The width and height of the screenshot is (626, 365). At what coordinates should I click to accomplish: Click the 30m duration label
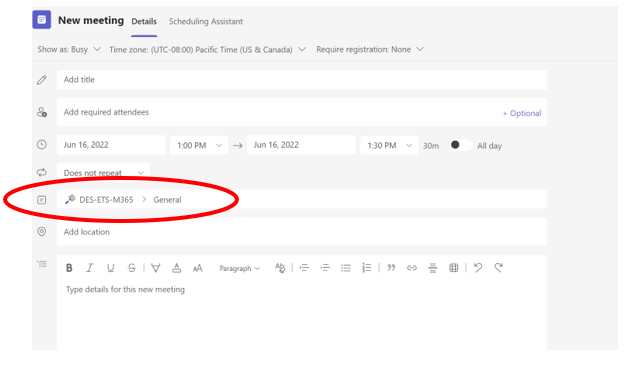point(431,146)
